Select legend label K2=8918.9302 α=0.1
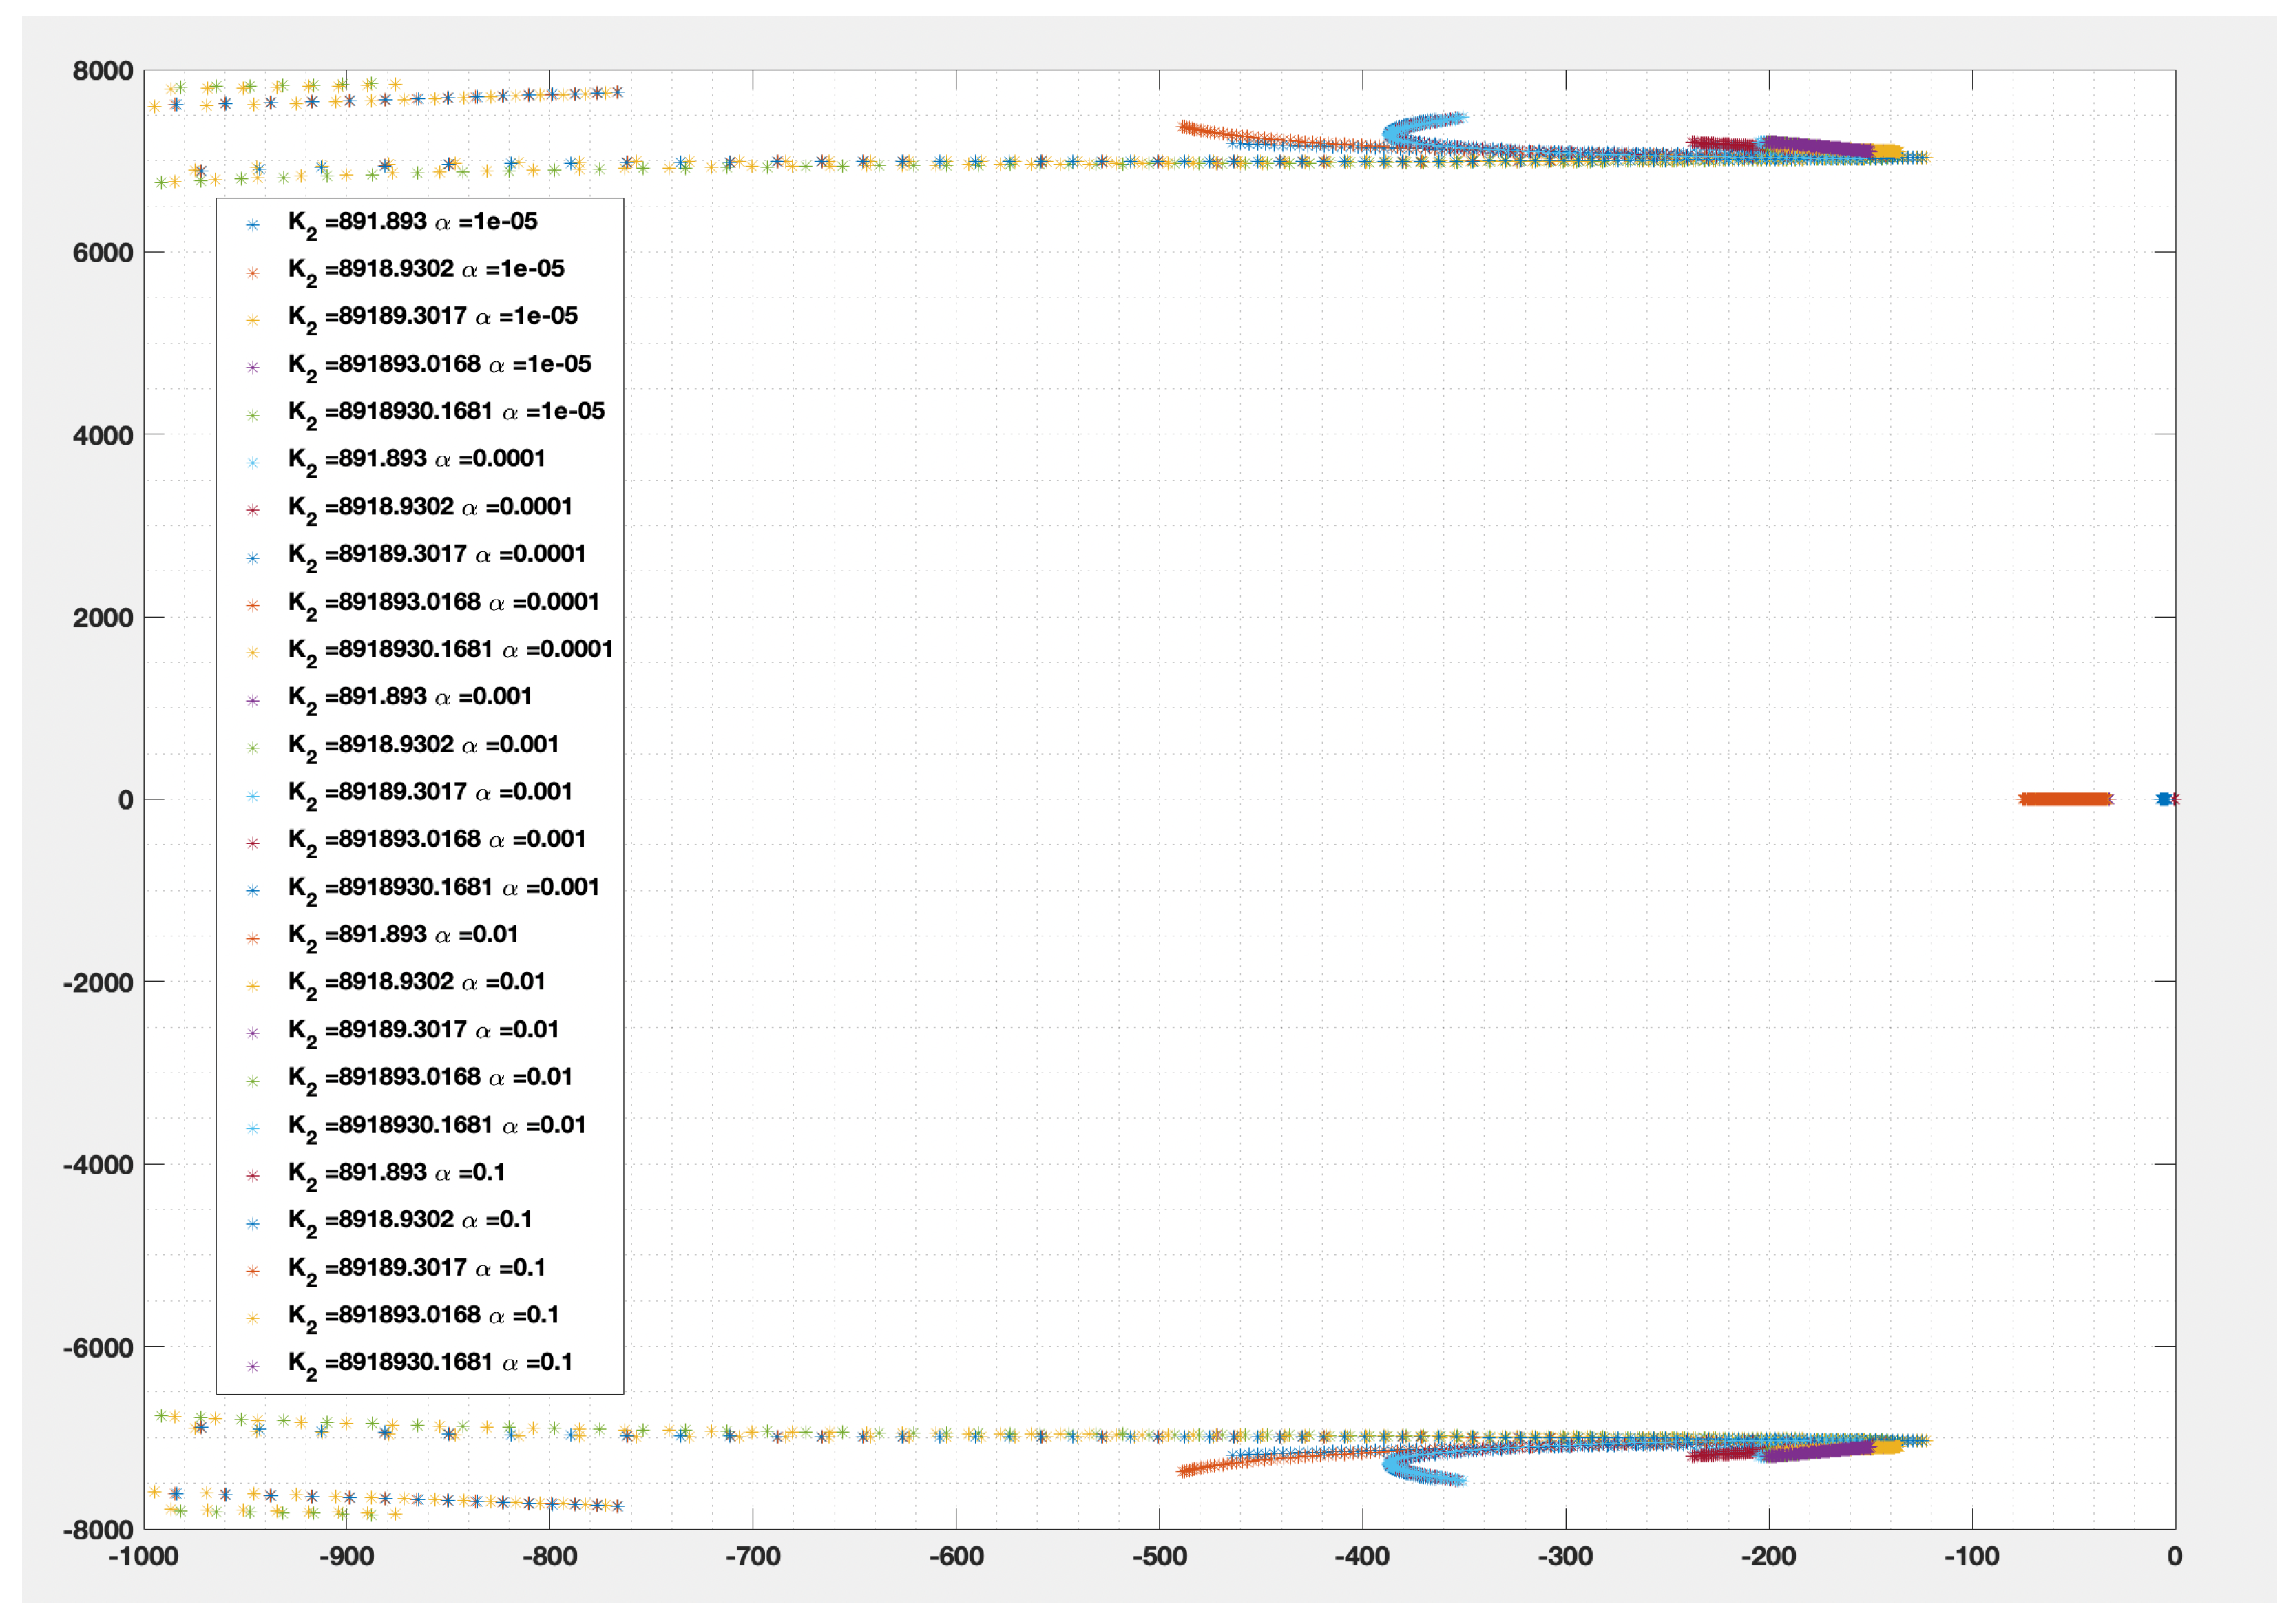The width and height of the screenshot is (2293, 1624). tap(409, 1221)
